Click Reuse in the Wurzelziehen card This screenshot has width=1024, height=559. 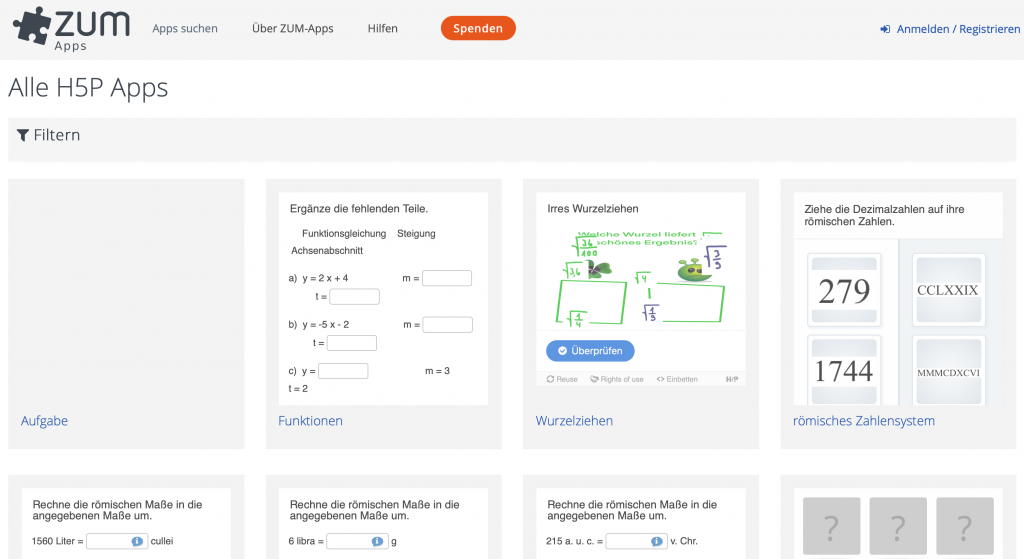pos(562,379)
